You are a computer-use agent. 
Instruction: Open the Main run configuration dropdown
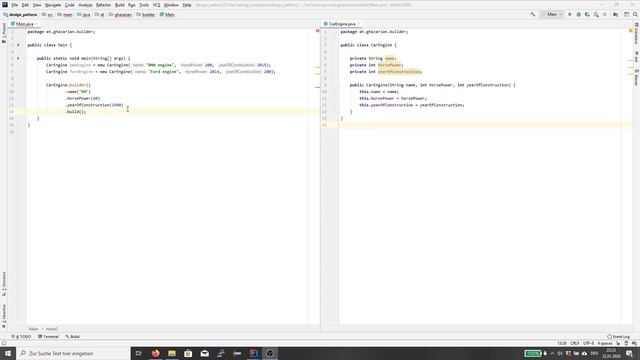tap(552, 14)
